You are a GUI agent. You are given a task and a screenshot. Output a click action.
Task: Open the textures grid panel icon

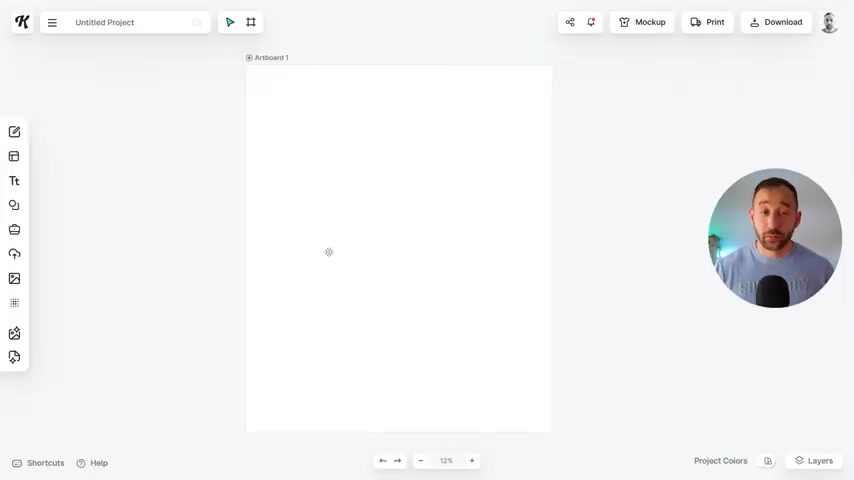pos(14,303)
